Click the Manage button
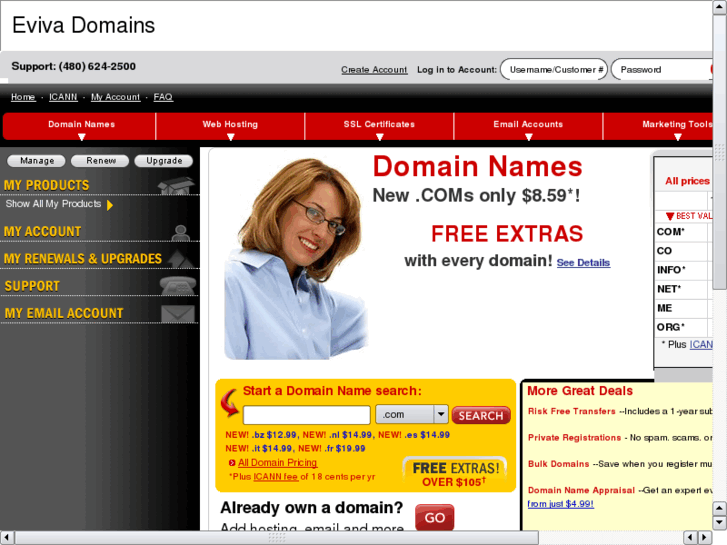Viewport: 727px width, 545px height. 37,160
